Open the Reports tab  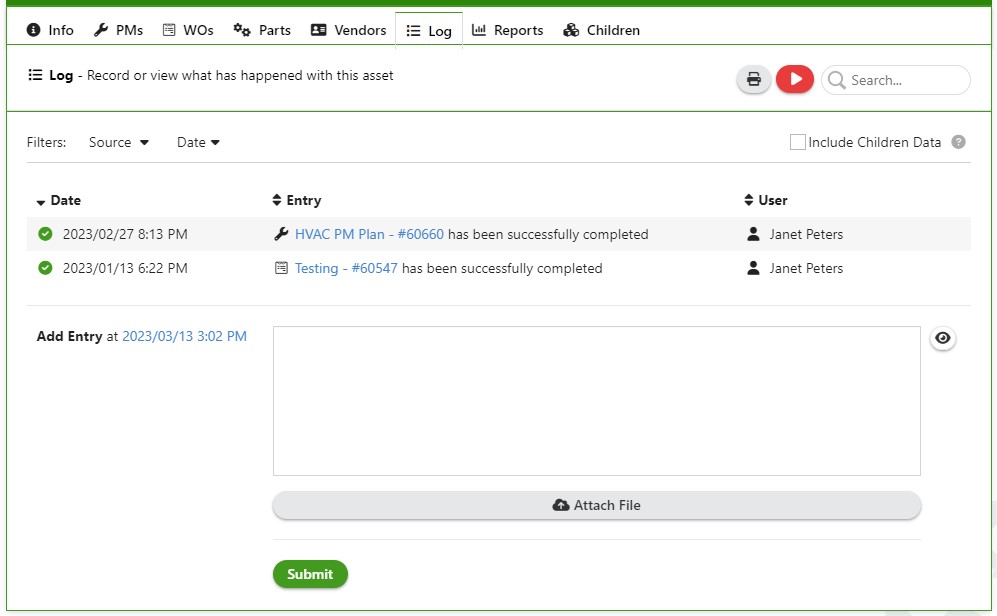pos(507,30)
